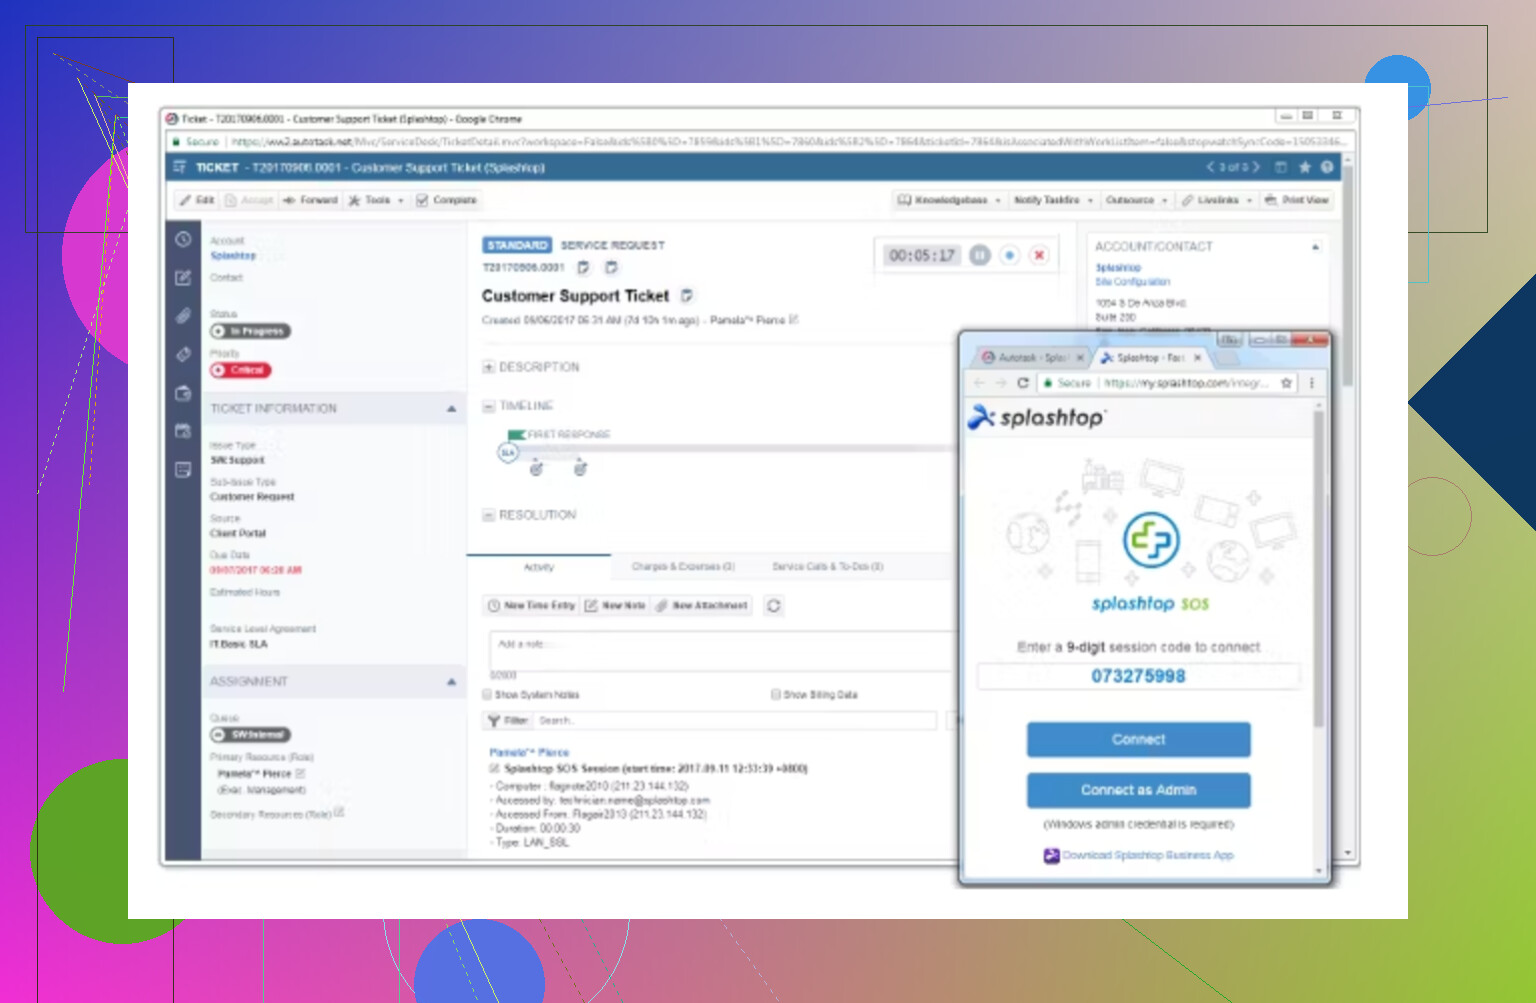1536x1003 pixels.
Task: Switch to Charges & Expenses tab
Action: tap(683, 567)
